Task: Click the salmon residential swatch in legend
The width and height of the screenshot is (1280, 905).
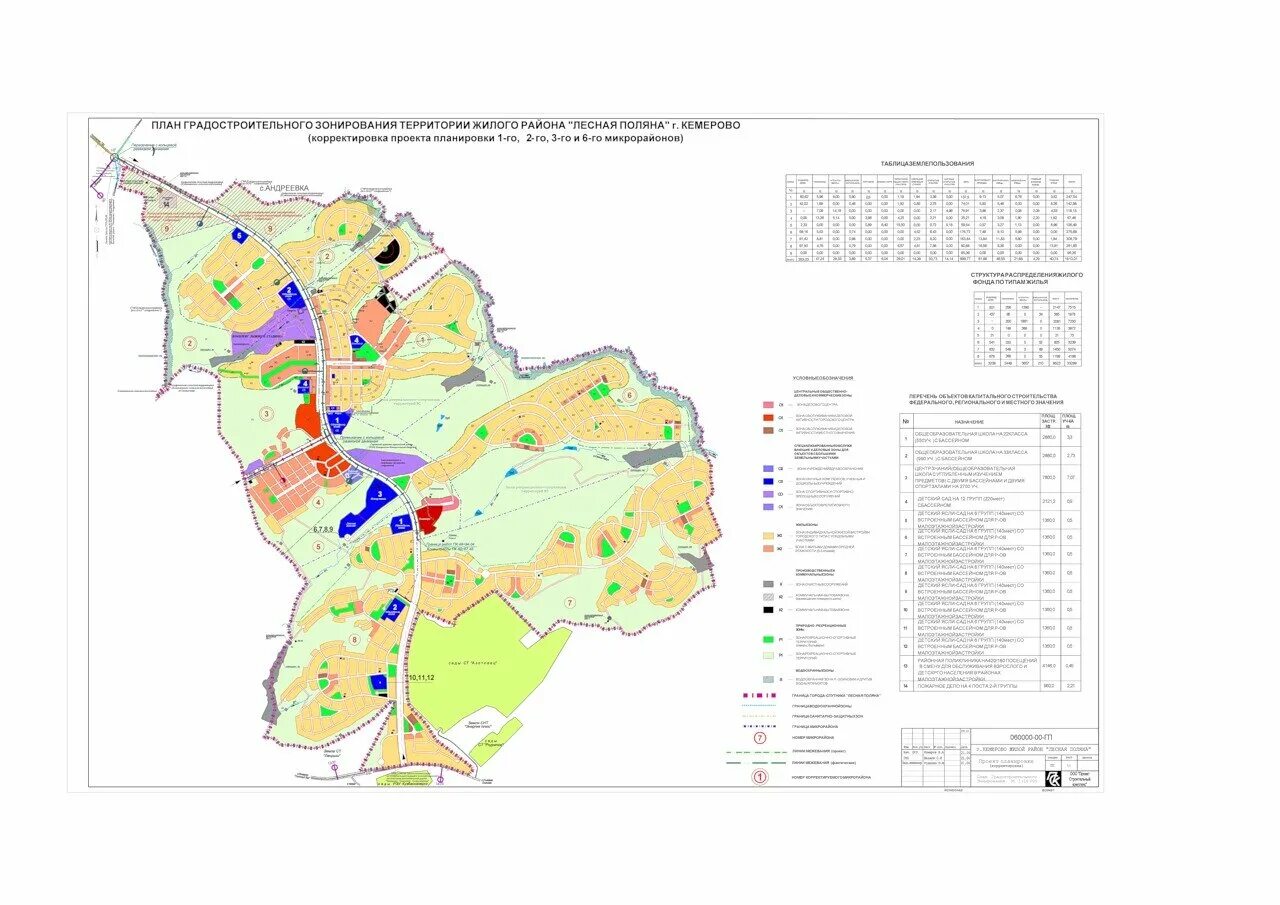Action: pyautogui.click(x=768, y=548)
